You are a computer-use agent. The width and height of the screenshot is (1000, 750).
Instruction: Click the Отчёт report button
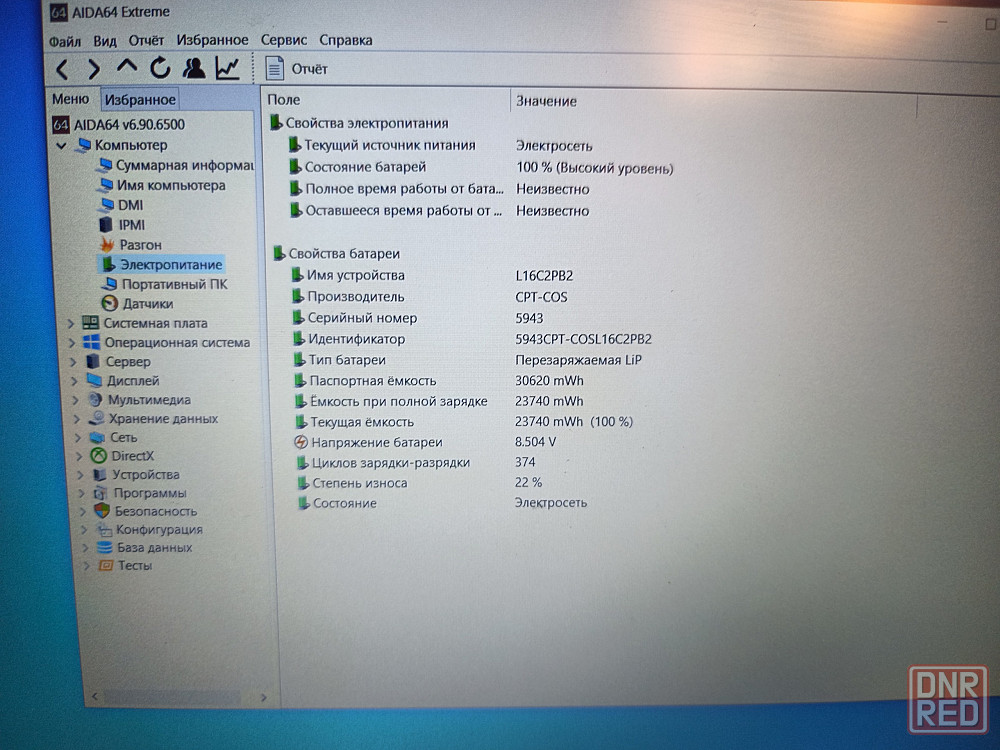(x=298, y=69)
